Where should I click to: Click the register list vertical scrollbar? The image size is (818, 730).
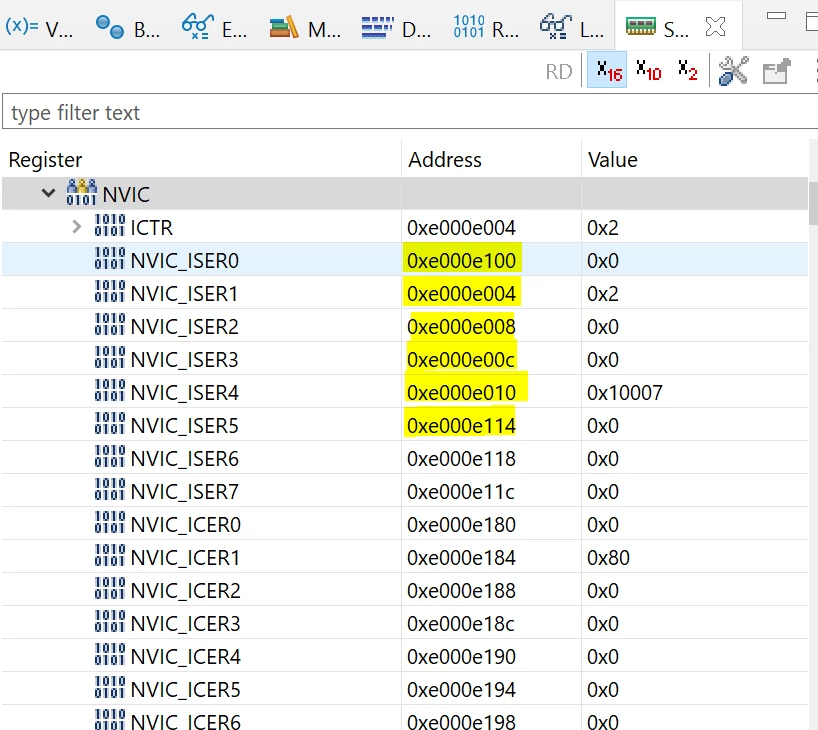coord(813,202)
